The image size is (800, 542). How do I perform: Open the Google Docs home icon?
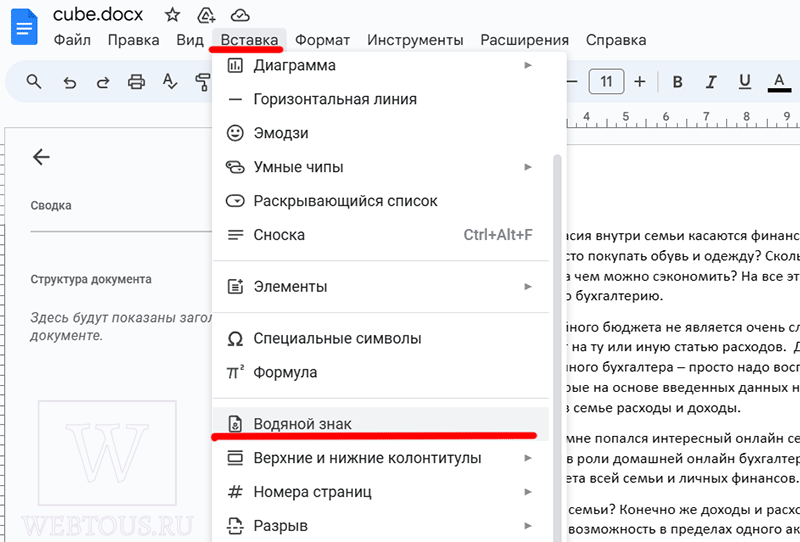pos(24,27)
